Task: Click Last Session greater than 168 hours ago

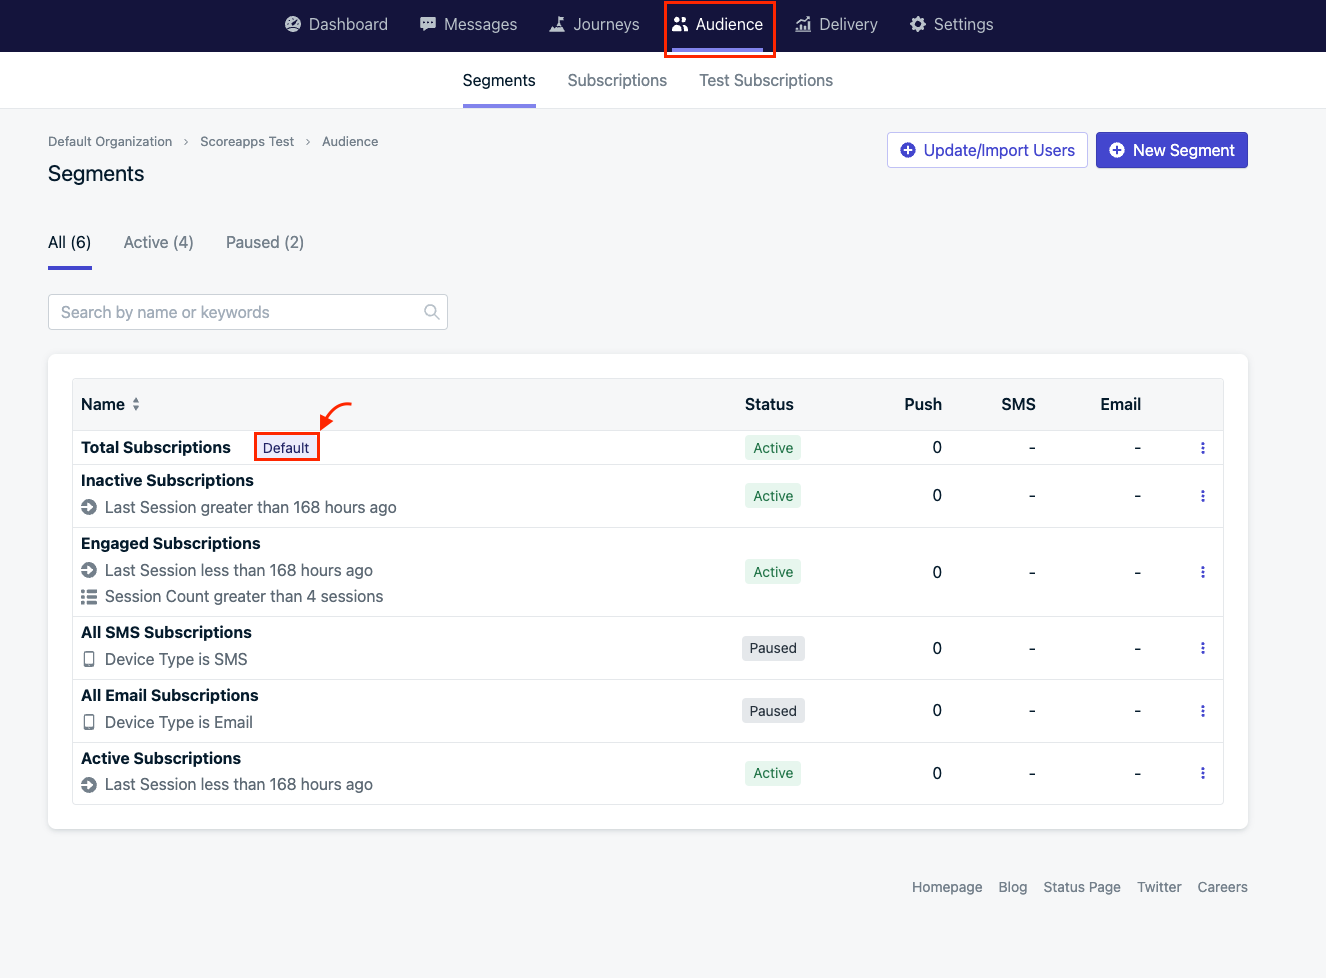Action: 251,507
